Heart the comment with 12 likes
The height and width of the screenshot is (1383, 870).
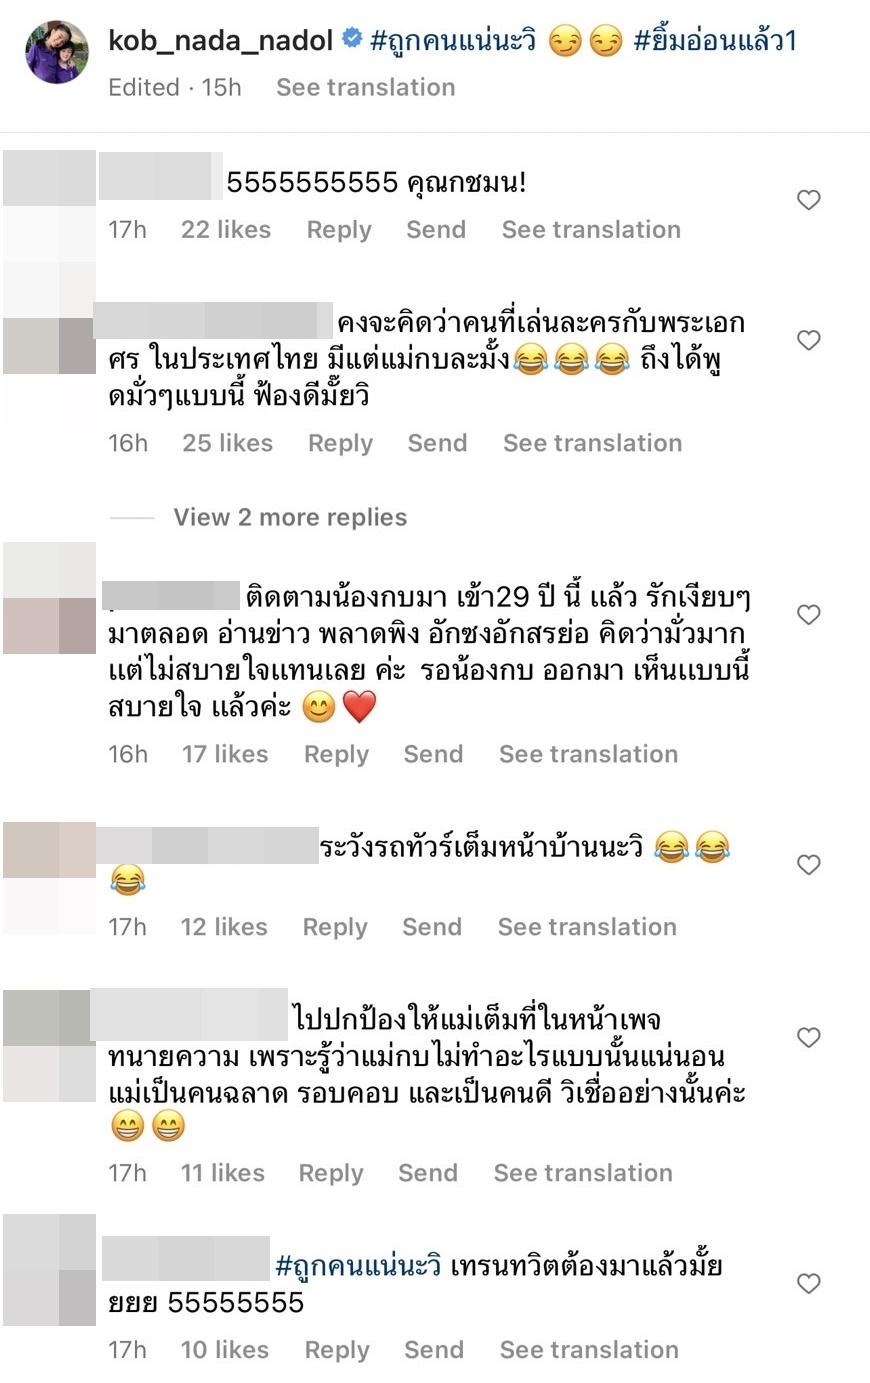click(x=808, y=864)
